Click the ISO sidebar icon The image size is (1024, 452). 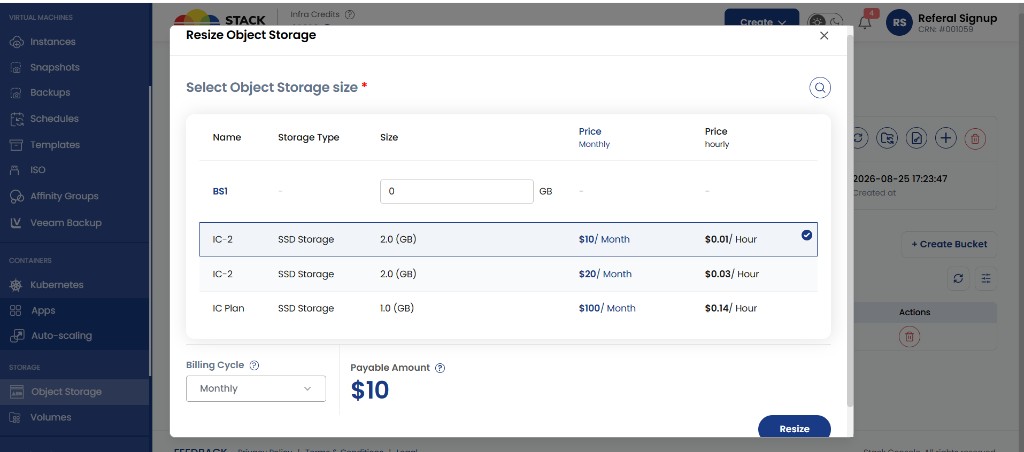[16, 170]
